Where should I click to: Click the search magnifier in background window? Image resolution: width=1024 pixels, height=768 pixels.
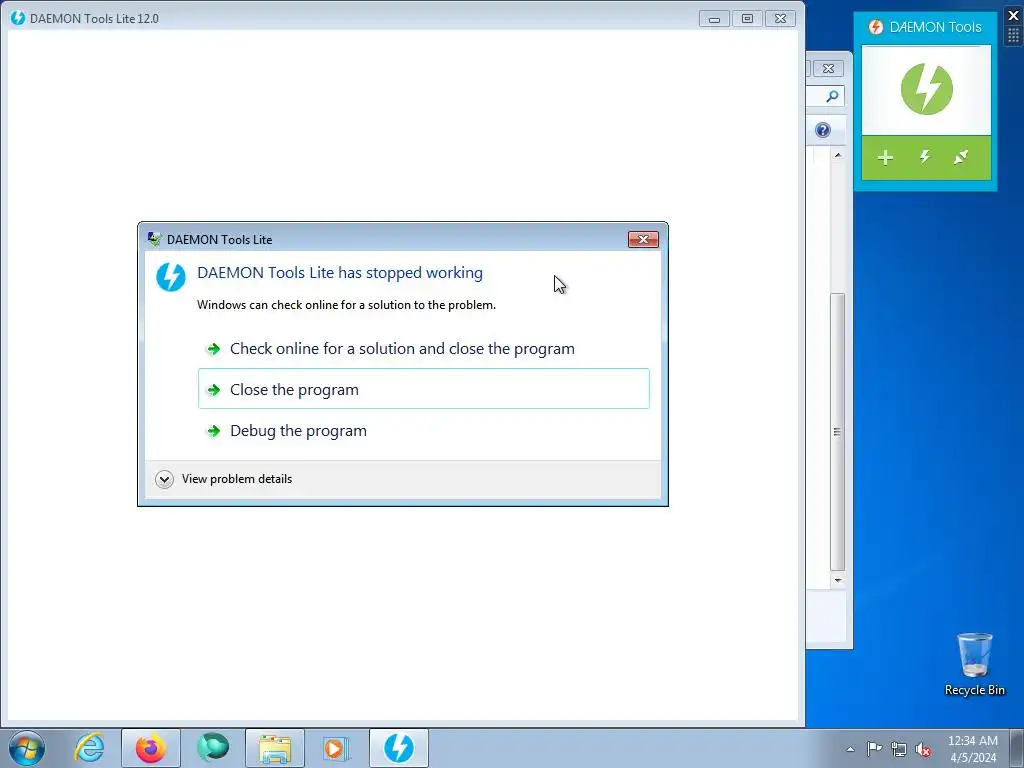[832, 97]
